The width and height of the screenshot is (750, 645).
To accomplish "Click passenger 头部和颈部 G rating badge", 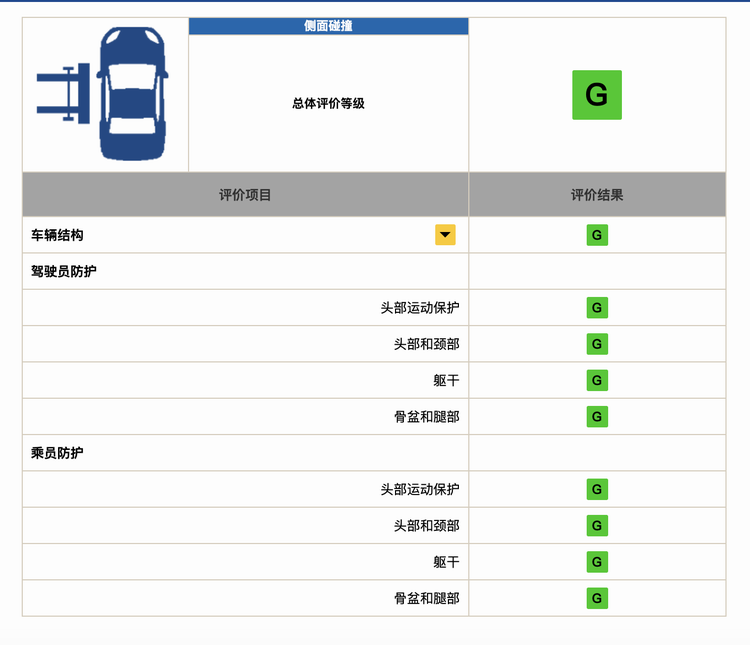I will 597,526.
